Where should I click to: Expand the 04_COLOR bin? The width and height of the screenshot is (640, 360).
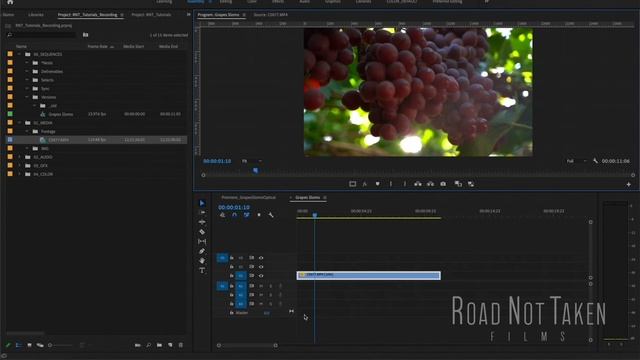click(19, 174)
